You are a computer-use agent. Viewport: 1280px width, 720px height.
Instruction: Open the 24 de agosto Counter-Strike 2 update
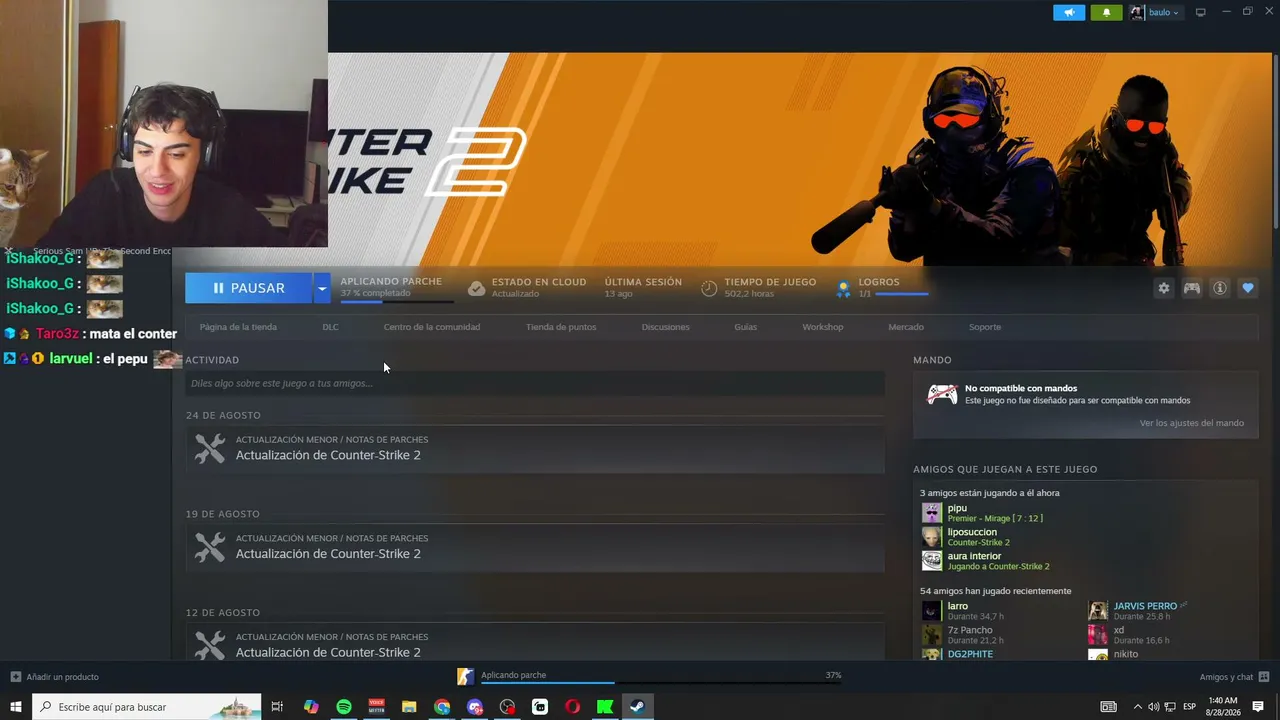coord(535,448)
